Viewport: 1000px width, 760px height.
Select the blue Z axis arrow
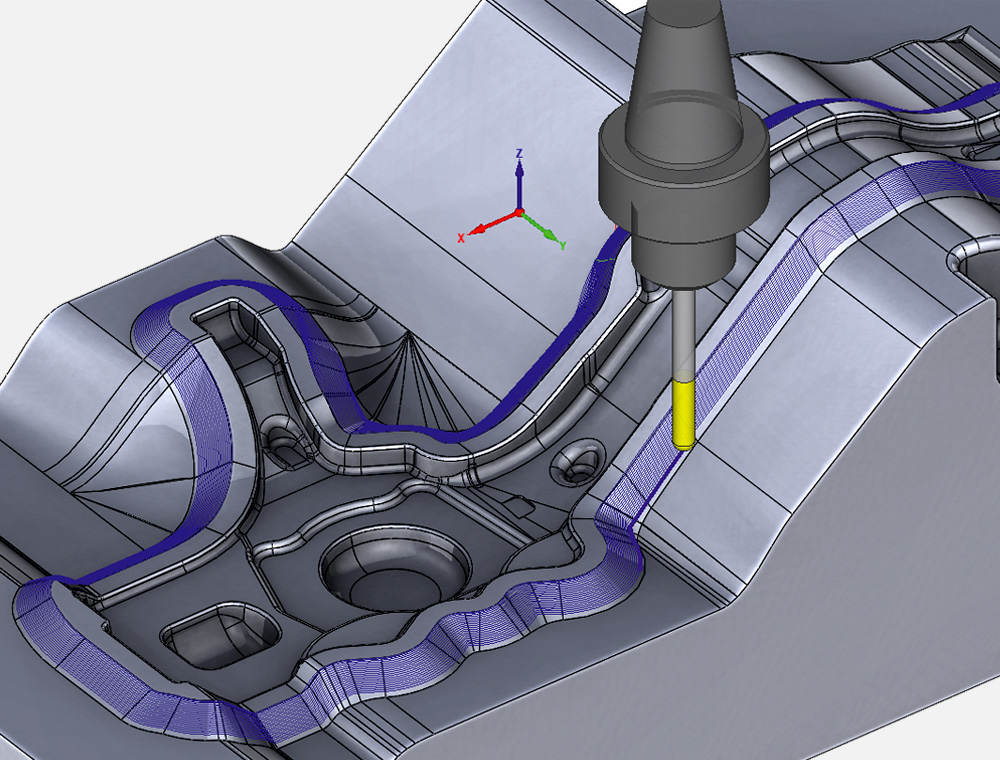coord(520,185)
